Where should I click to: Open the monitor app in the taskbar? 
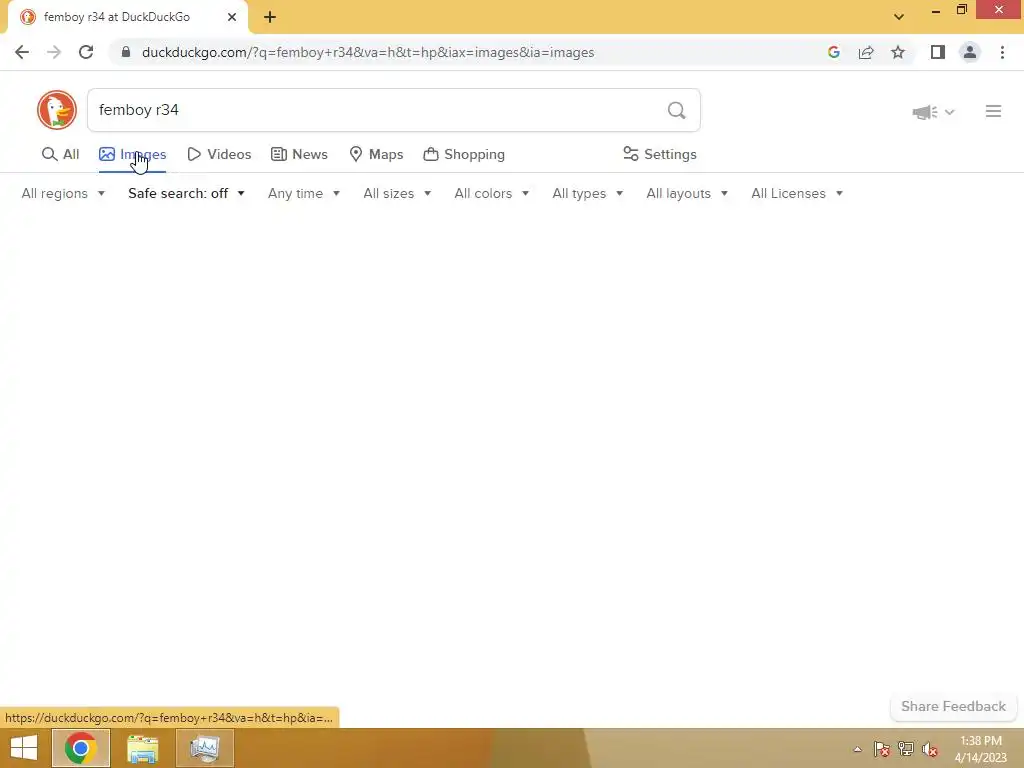click(205, 748)
